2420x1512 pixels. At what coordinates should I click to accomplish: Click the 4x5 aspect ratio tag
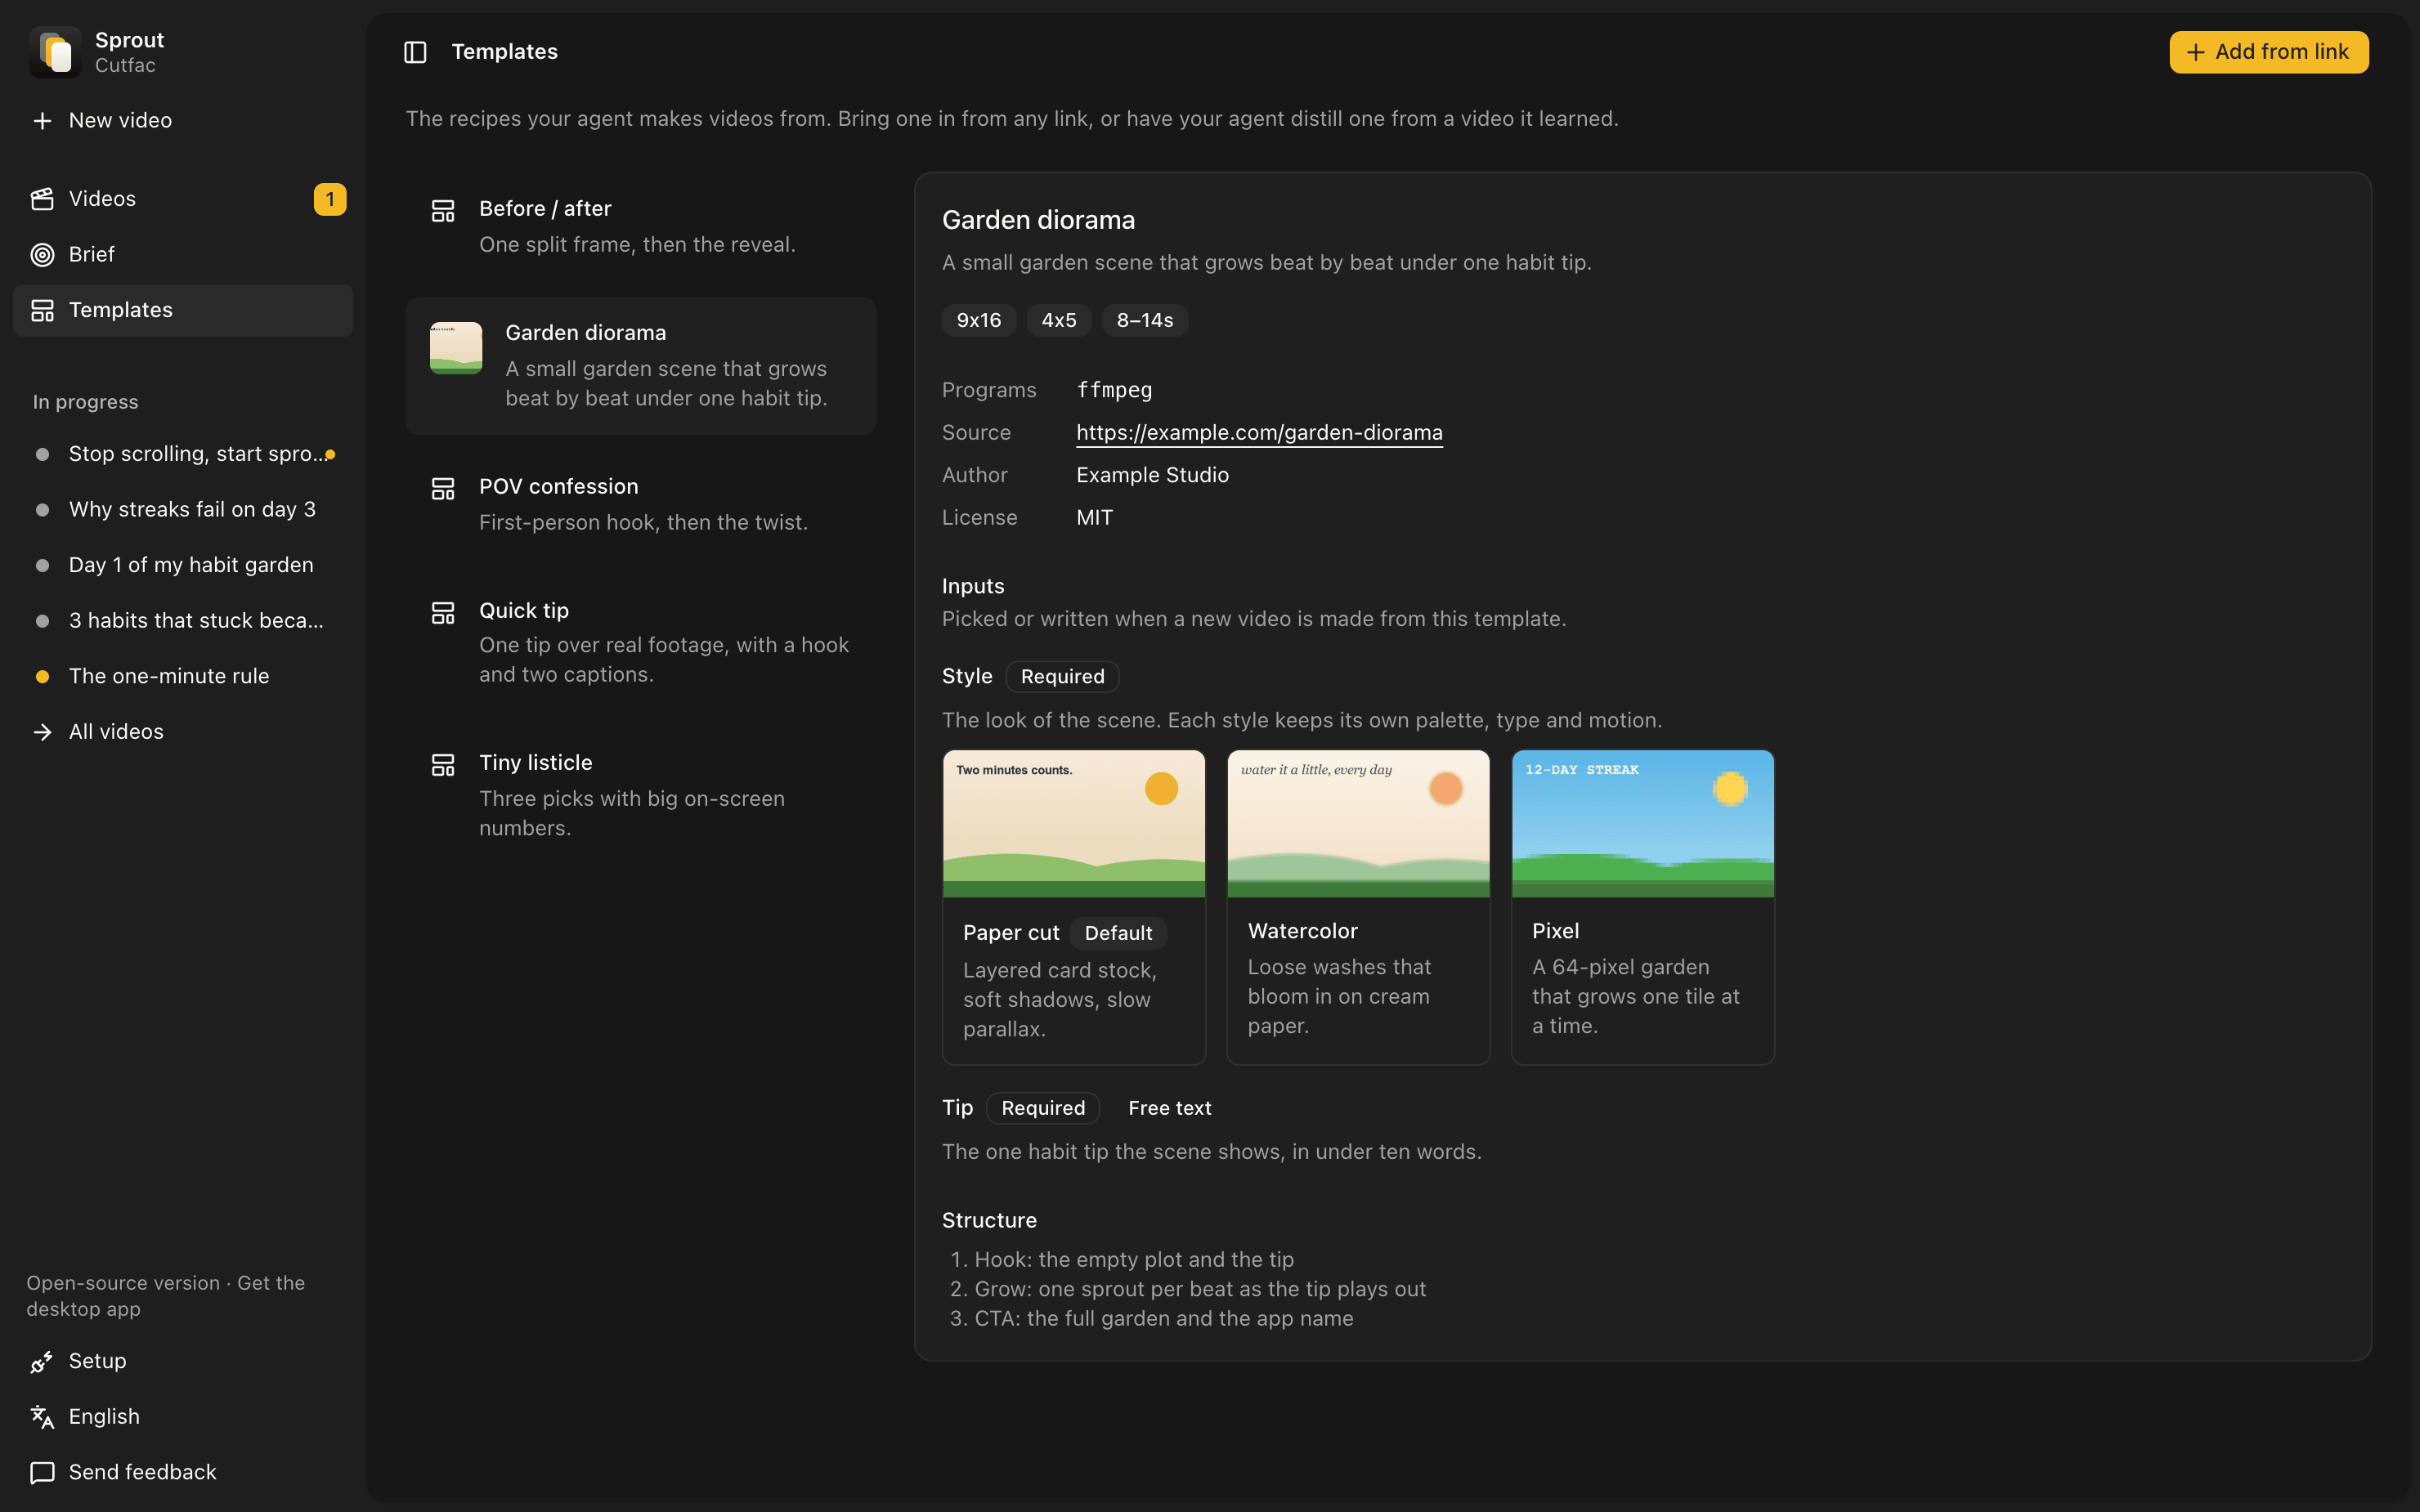(1059, 321)
